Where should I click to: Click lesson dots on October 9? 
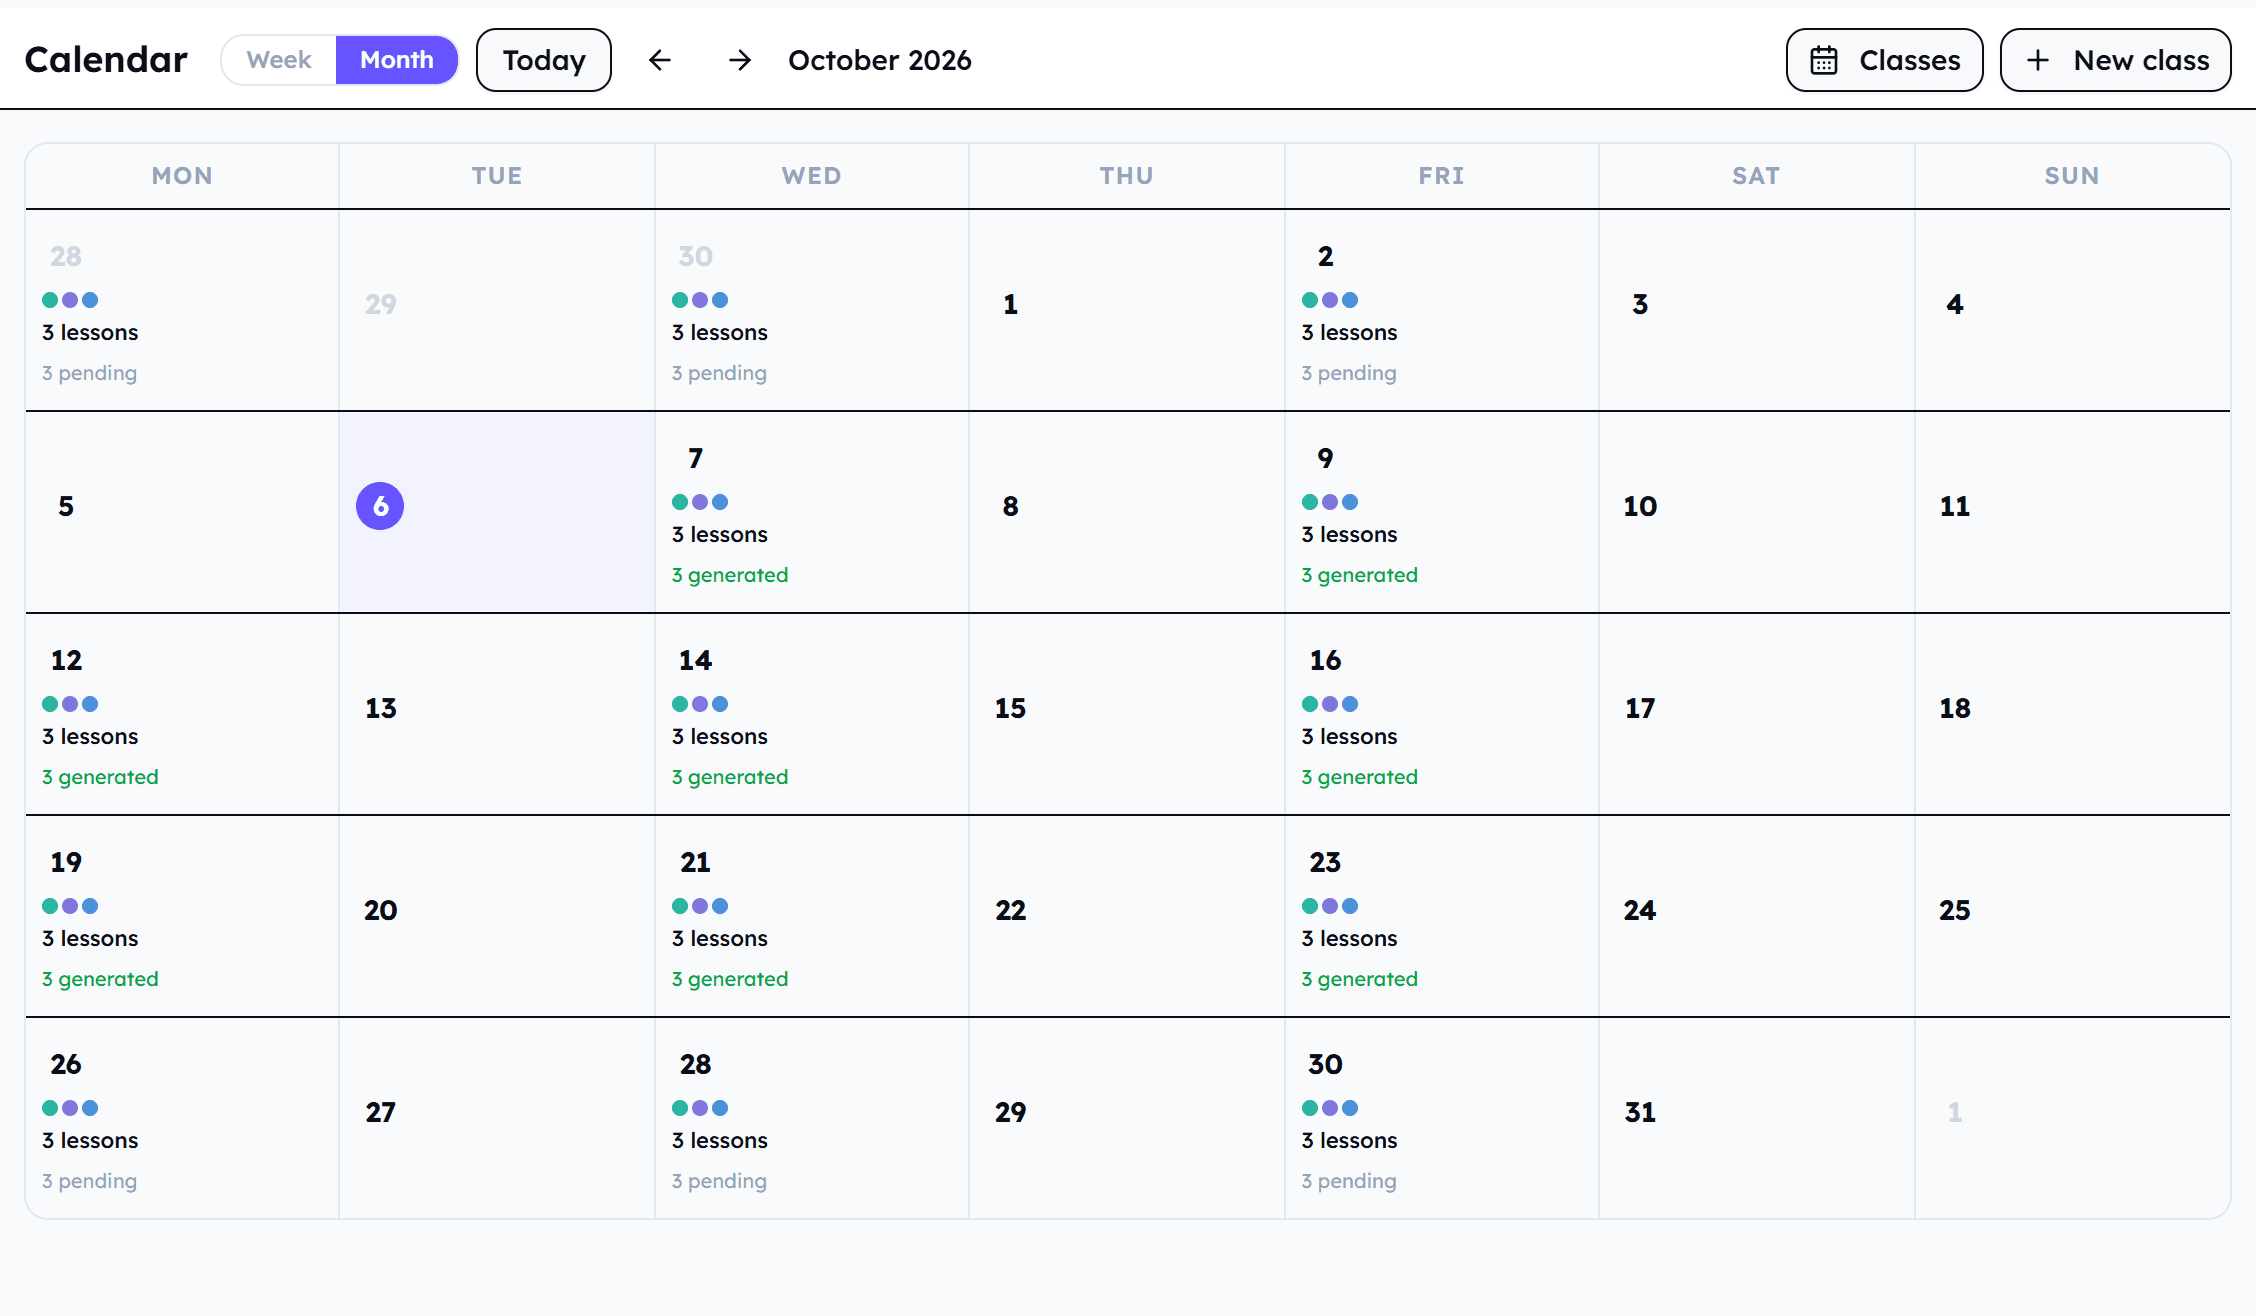click(1330, 502)
